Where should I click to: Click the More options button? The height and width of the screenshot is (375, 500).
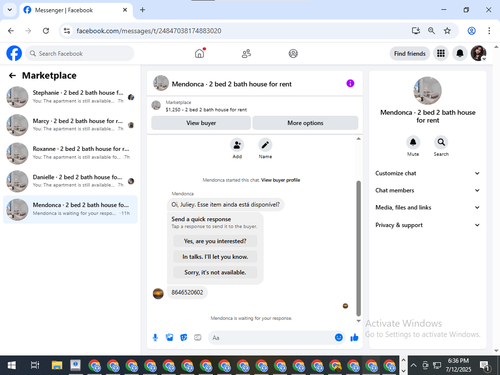click(x=305, y=123)
